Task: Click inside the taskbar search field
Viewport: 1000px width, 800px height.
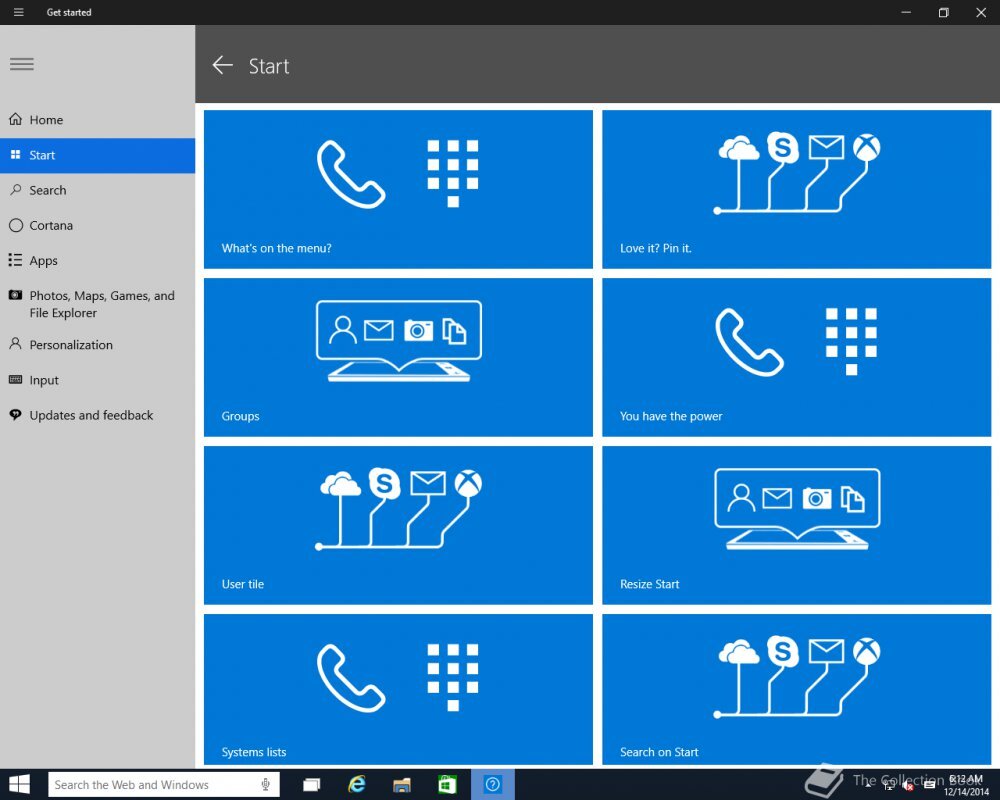Action: click(x=150, y=784)
